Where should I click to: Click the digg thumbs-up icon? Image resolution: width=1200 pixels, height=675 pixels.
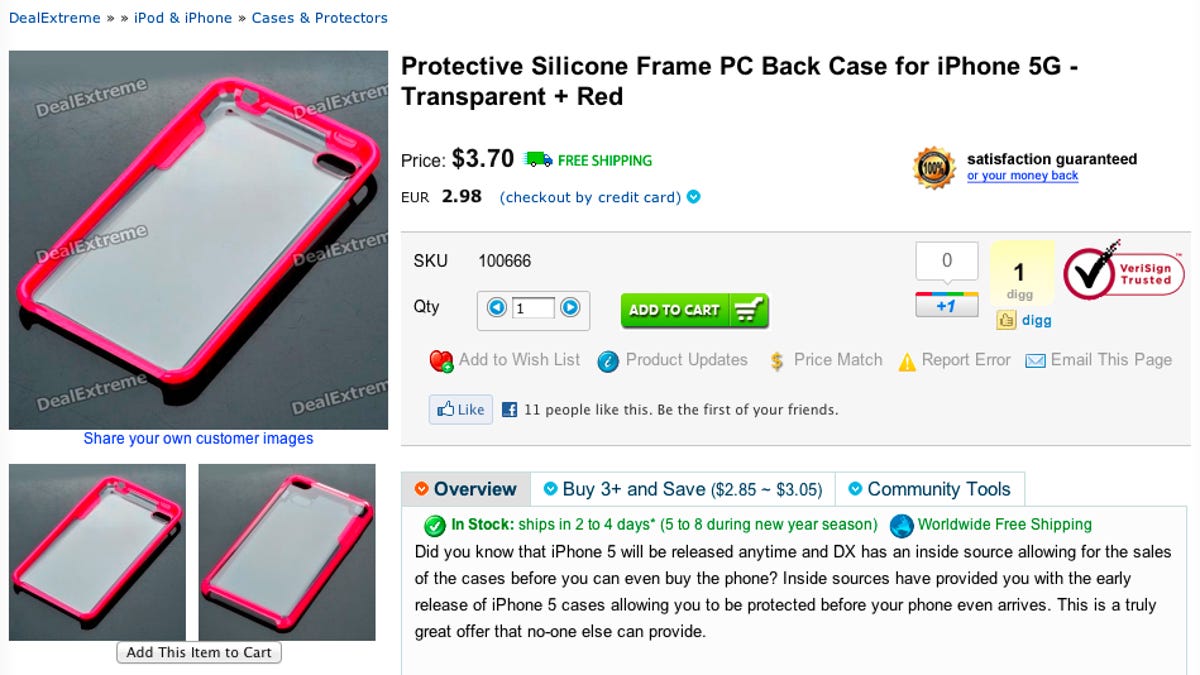[x=1006, y=320]
